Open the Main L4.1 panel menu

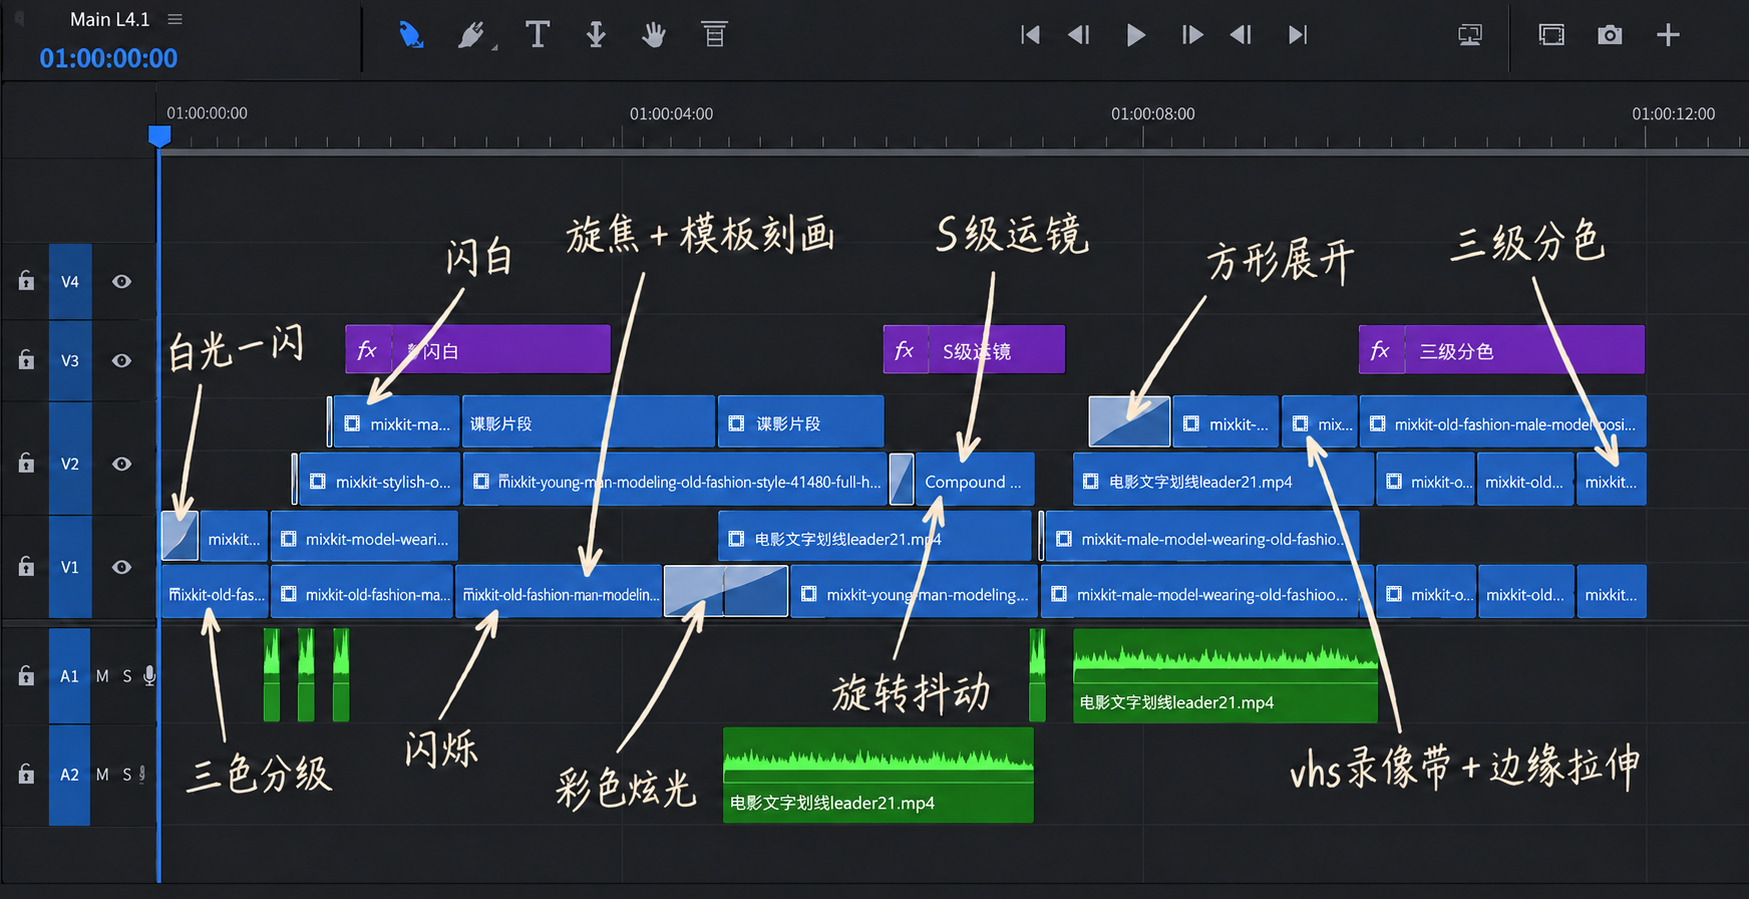[x=175, y=19]
